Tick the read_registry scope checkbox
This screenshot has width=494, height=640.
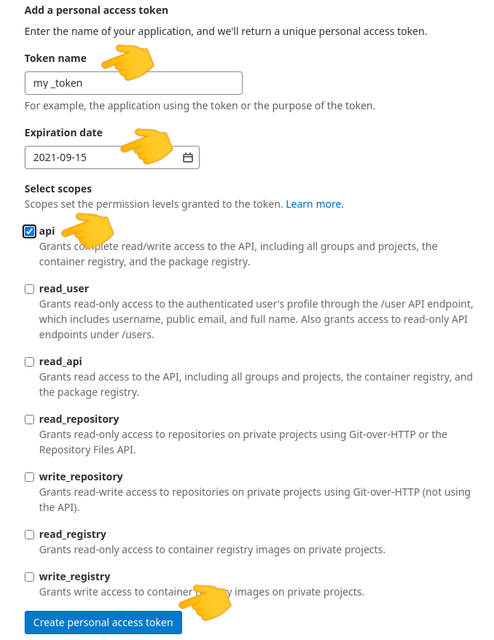(x=29, y=534)
